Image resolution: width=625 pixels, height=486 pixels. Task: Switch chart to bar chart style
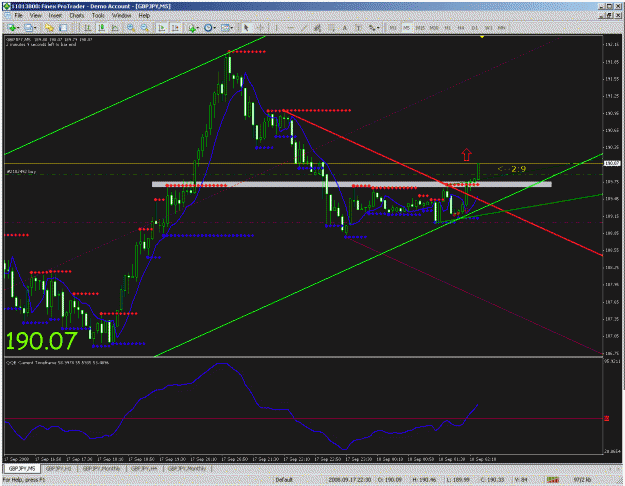(87, 28)
